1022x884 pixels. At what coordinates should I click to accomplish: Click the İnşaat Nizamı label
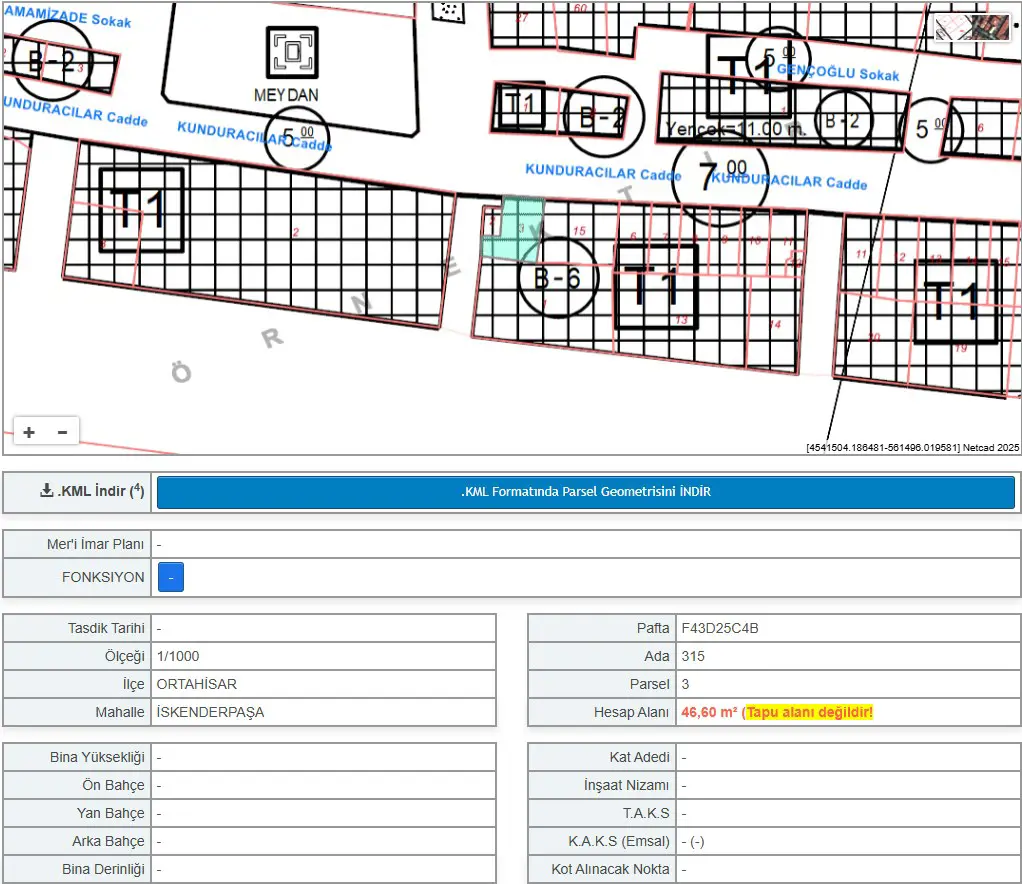[626, 786]
